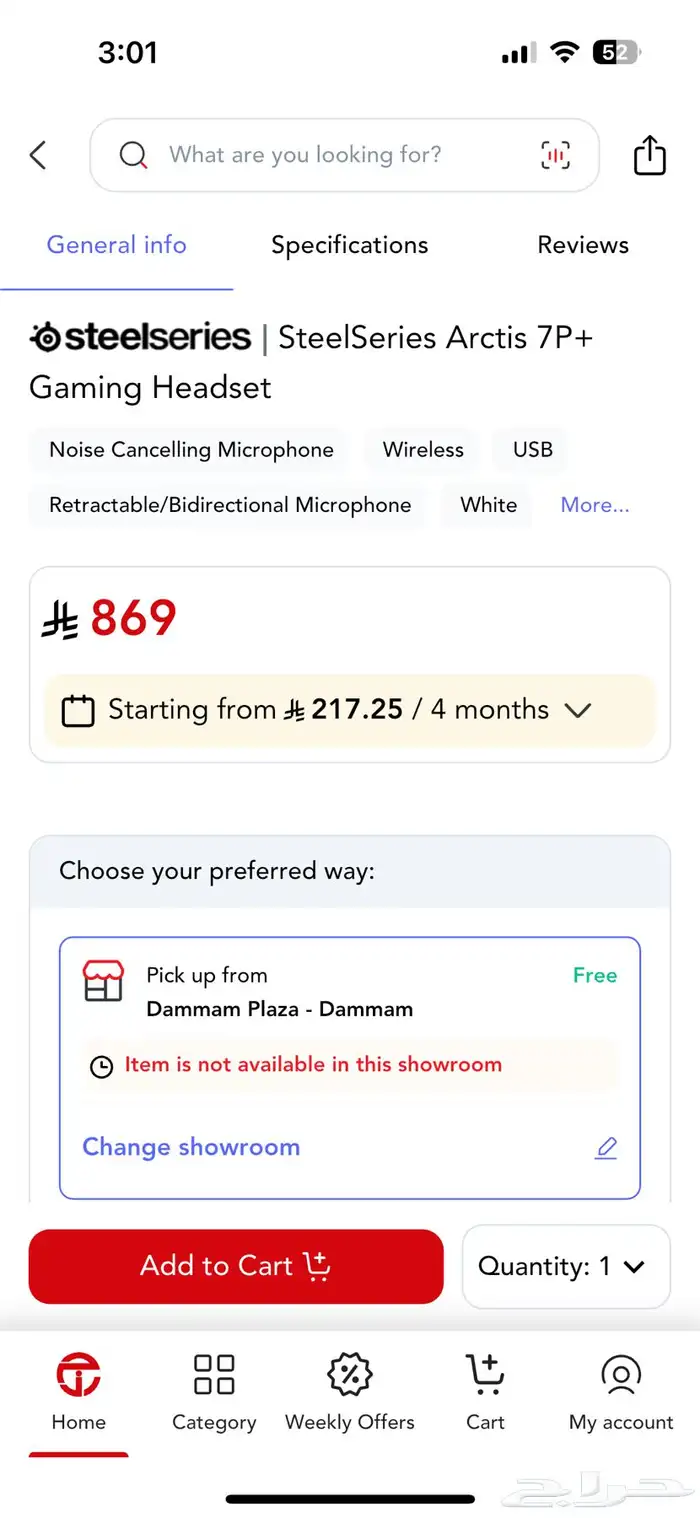Viewport: 700px width, 1518px height.
Task: Open the Quantity dropdown
Action: pyautogui.click(x=566, y=1266)
